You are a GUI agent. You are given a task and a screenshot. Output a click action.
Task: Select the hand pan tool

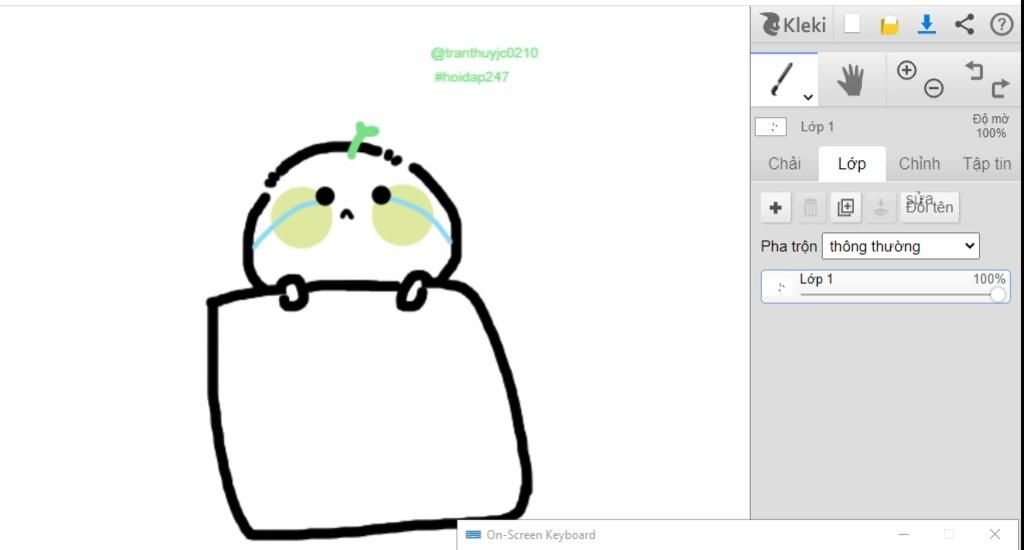[x=851, y=80]
